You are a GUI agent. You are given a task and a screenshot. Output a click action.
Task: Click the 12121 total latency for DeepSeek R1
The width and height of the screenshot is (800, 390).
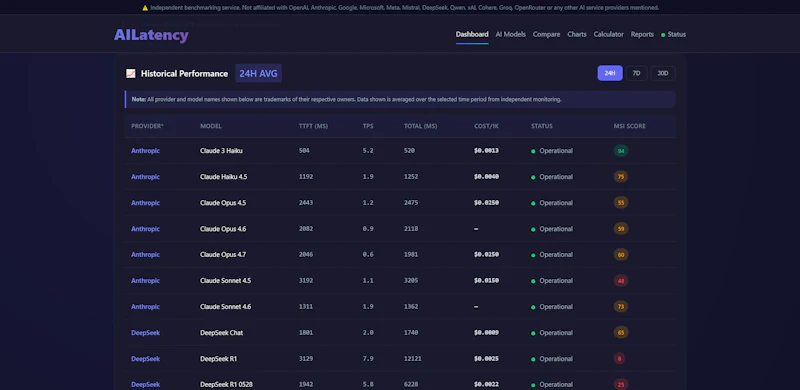click(x=413, y=358)
